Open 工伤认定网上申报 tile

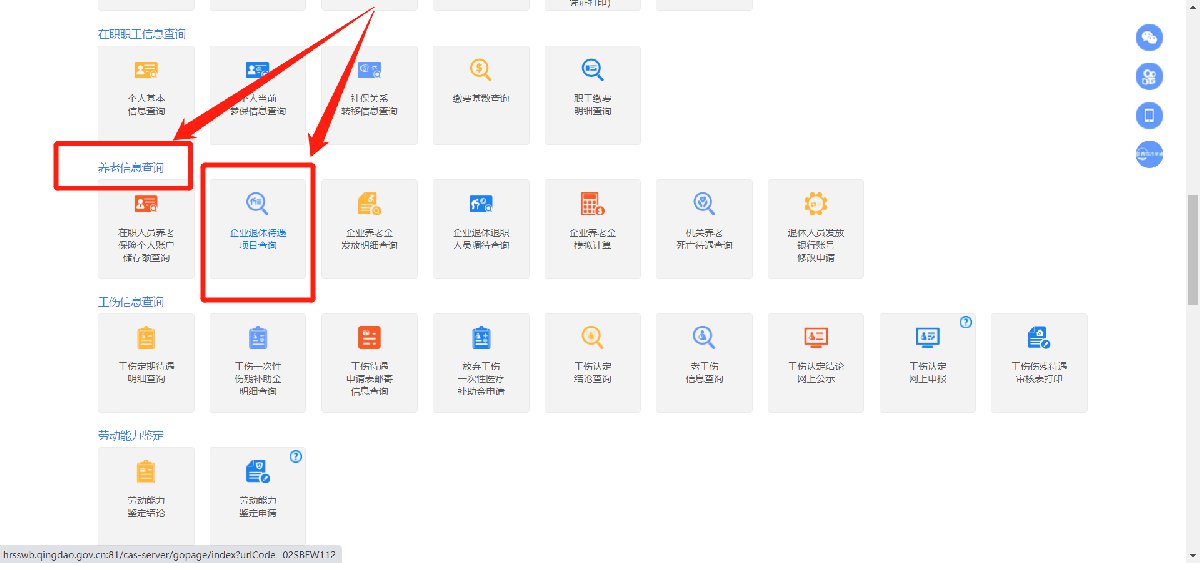click(927, 362)
